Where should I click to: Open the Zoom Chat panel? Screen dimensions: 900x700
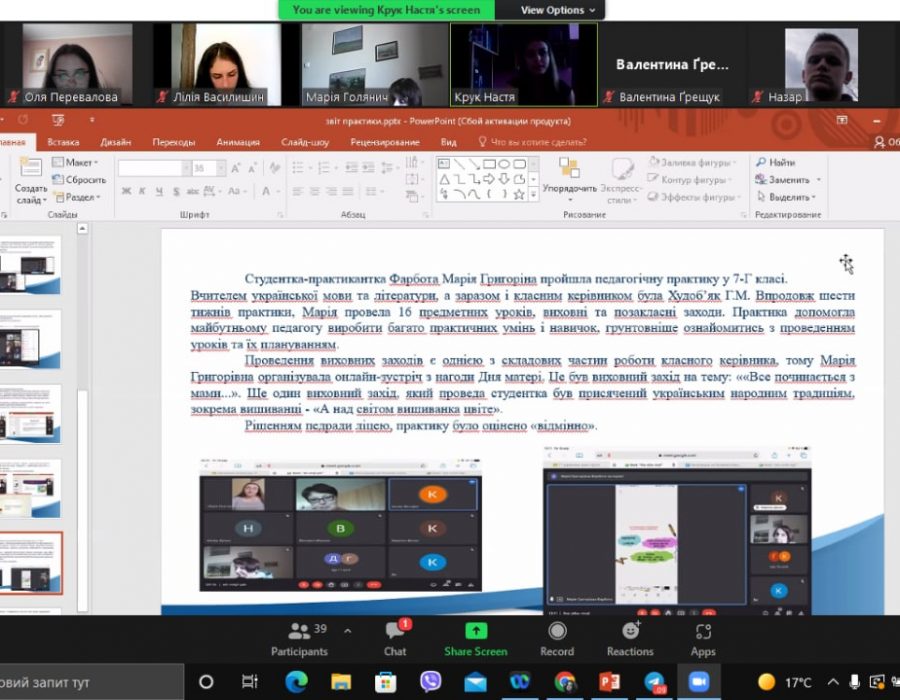pos(395,638)
